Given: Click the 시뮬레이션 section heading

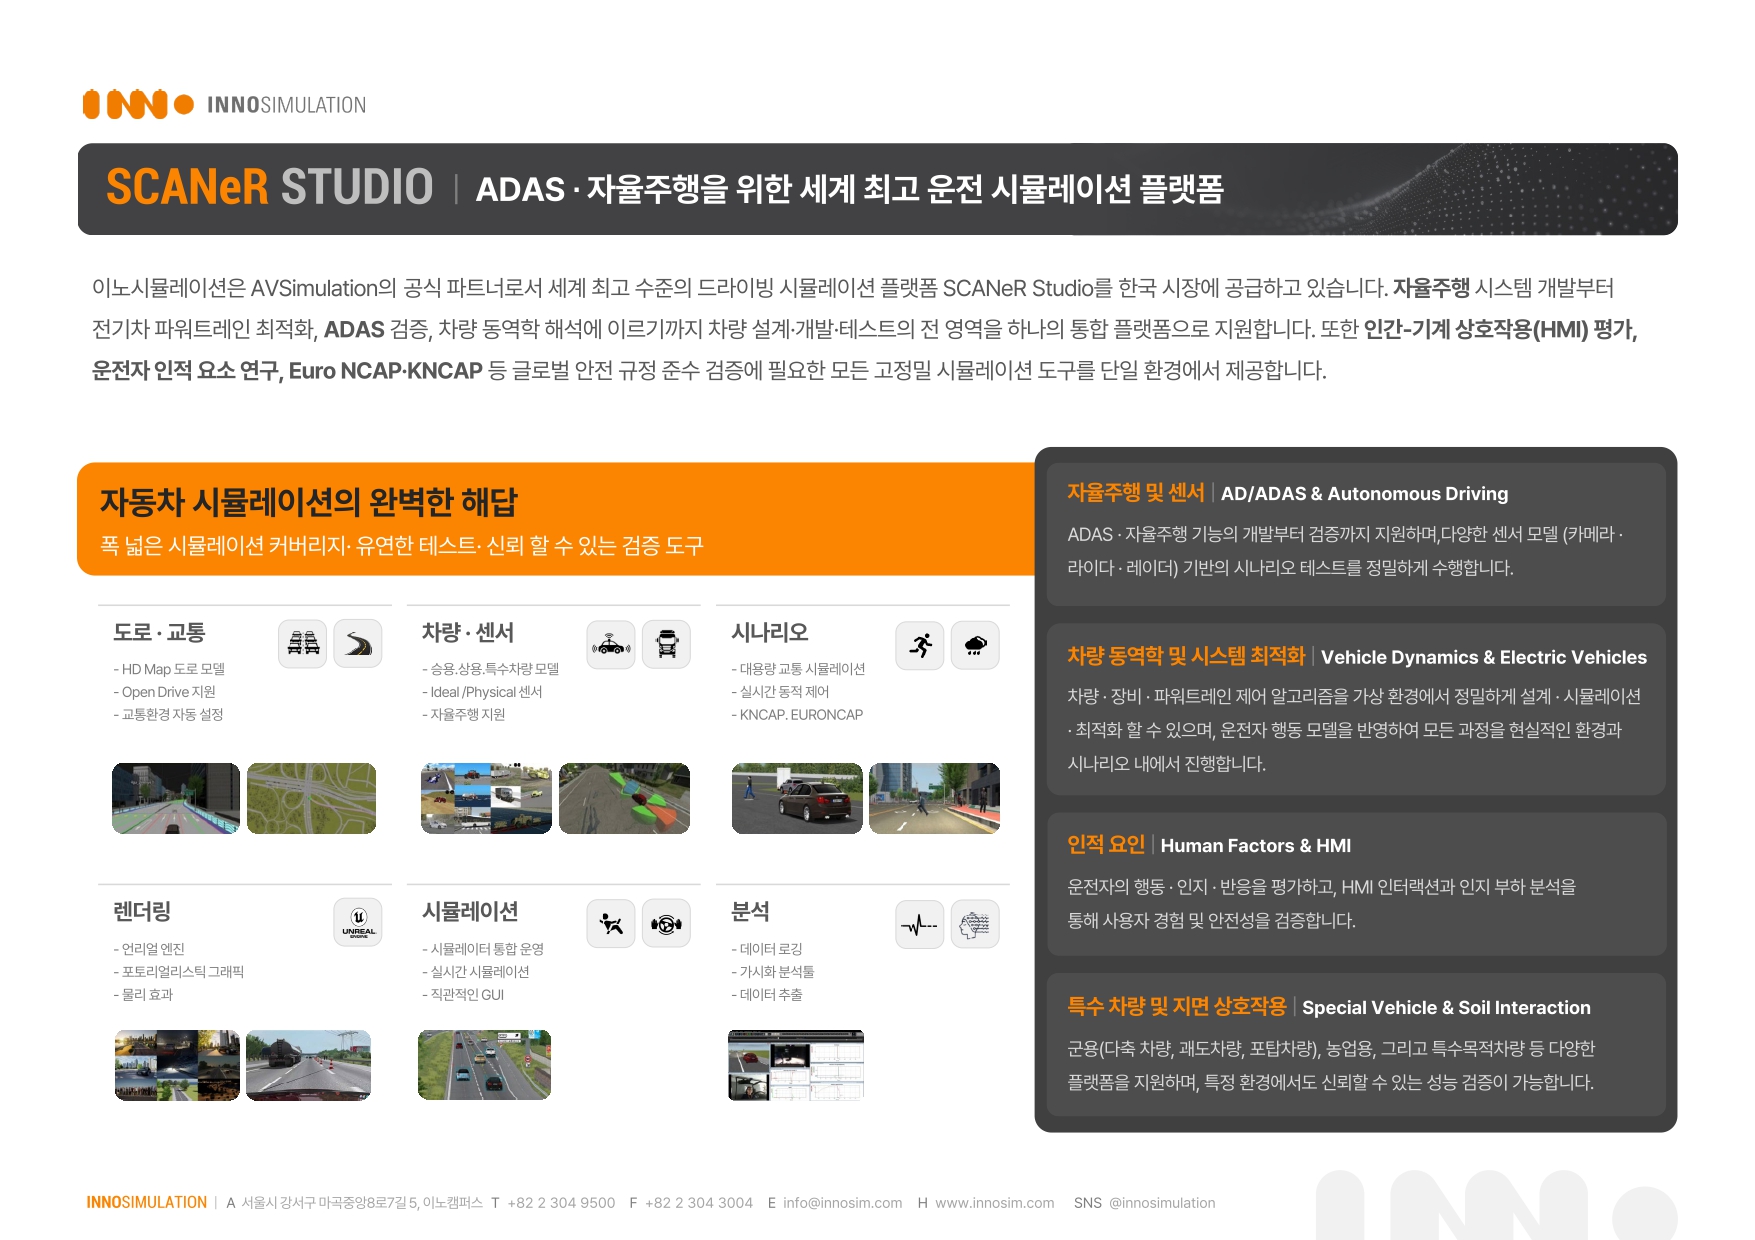Looking at the screenshot, I should tap(470, 911).
